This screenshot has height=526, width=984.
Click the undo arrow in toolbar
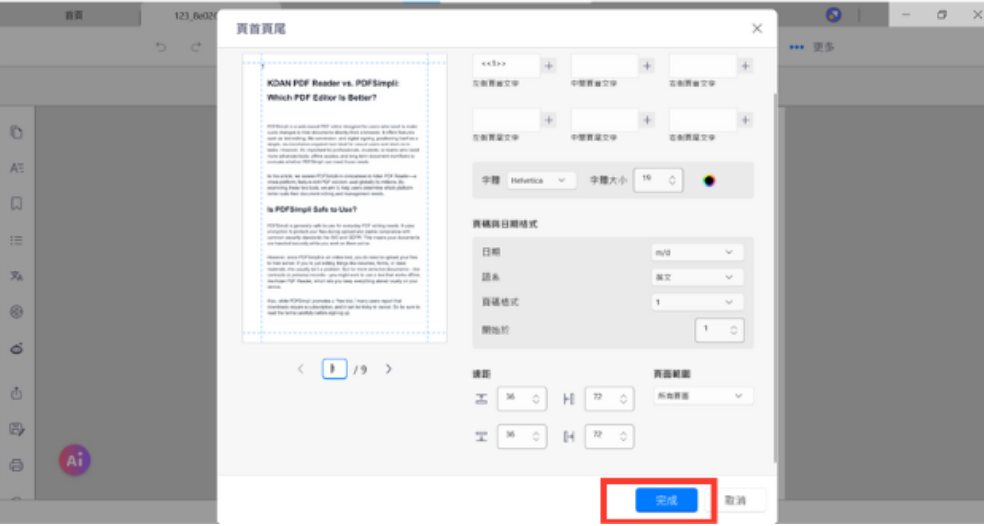pos(161,47)
